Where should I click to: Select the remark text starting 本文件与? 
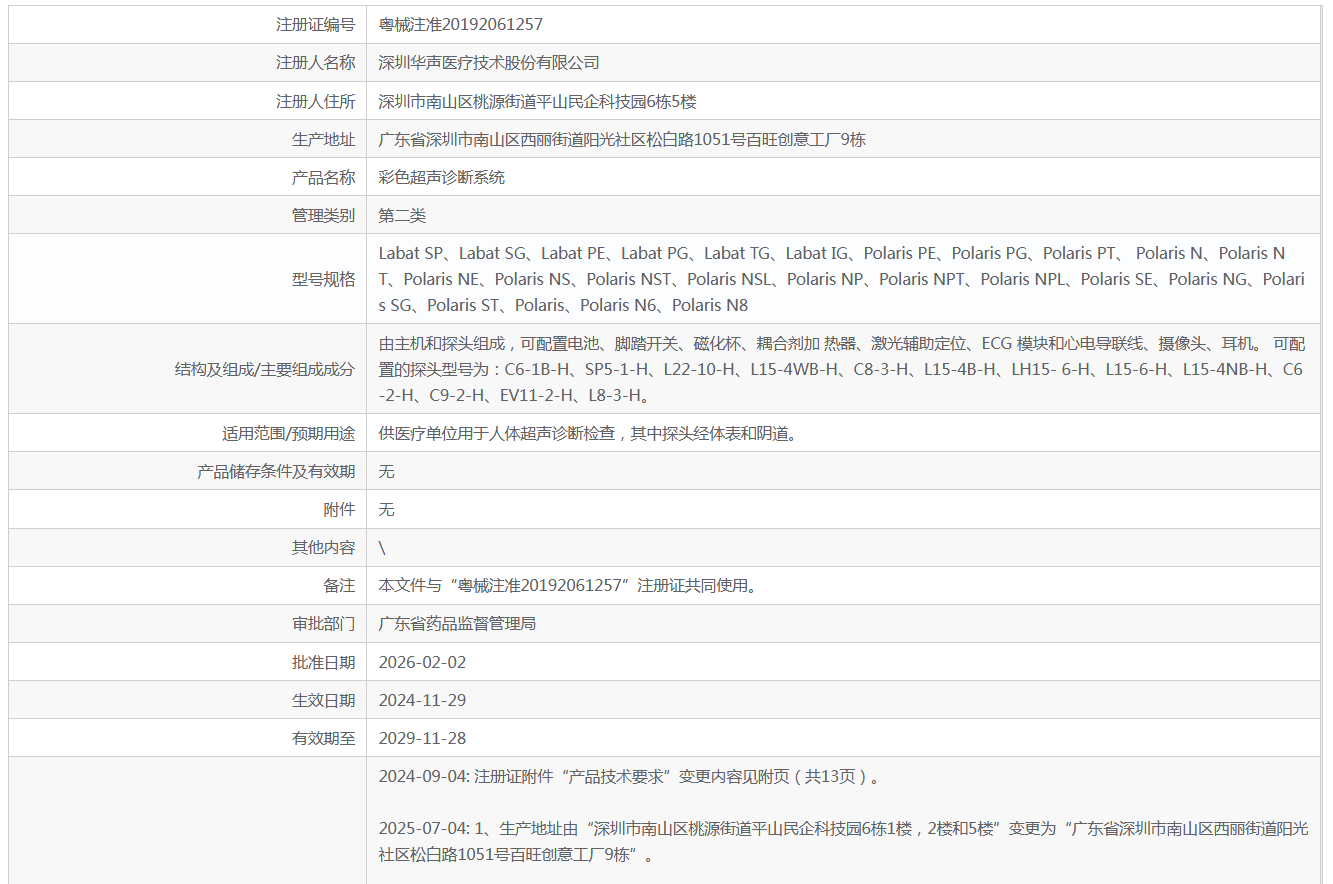click(568, 585)
